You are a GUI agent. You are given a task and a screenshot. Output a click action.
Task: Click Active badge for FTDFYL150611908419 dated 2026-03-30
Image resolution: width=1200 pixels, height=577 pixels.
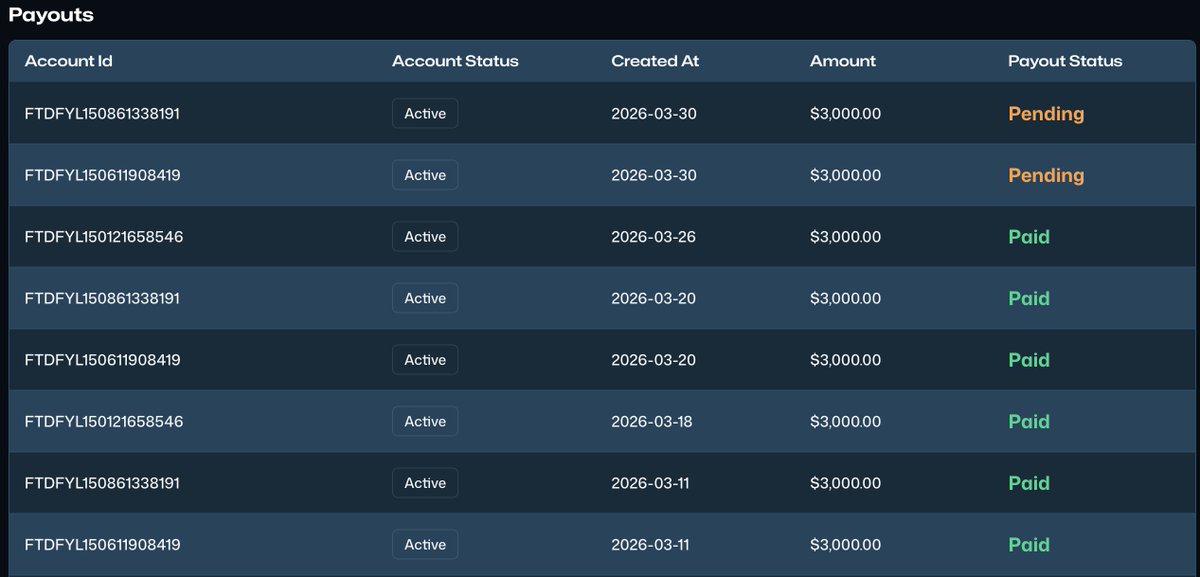click(x=425, y=175)
